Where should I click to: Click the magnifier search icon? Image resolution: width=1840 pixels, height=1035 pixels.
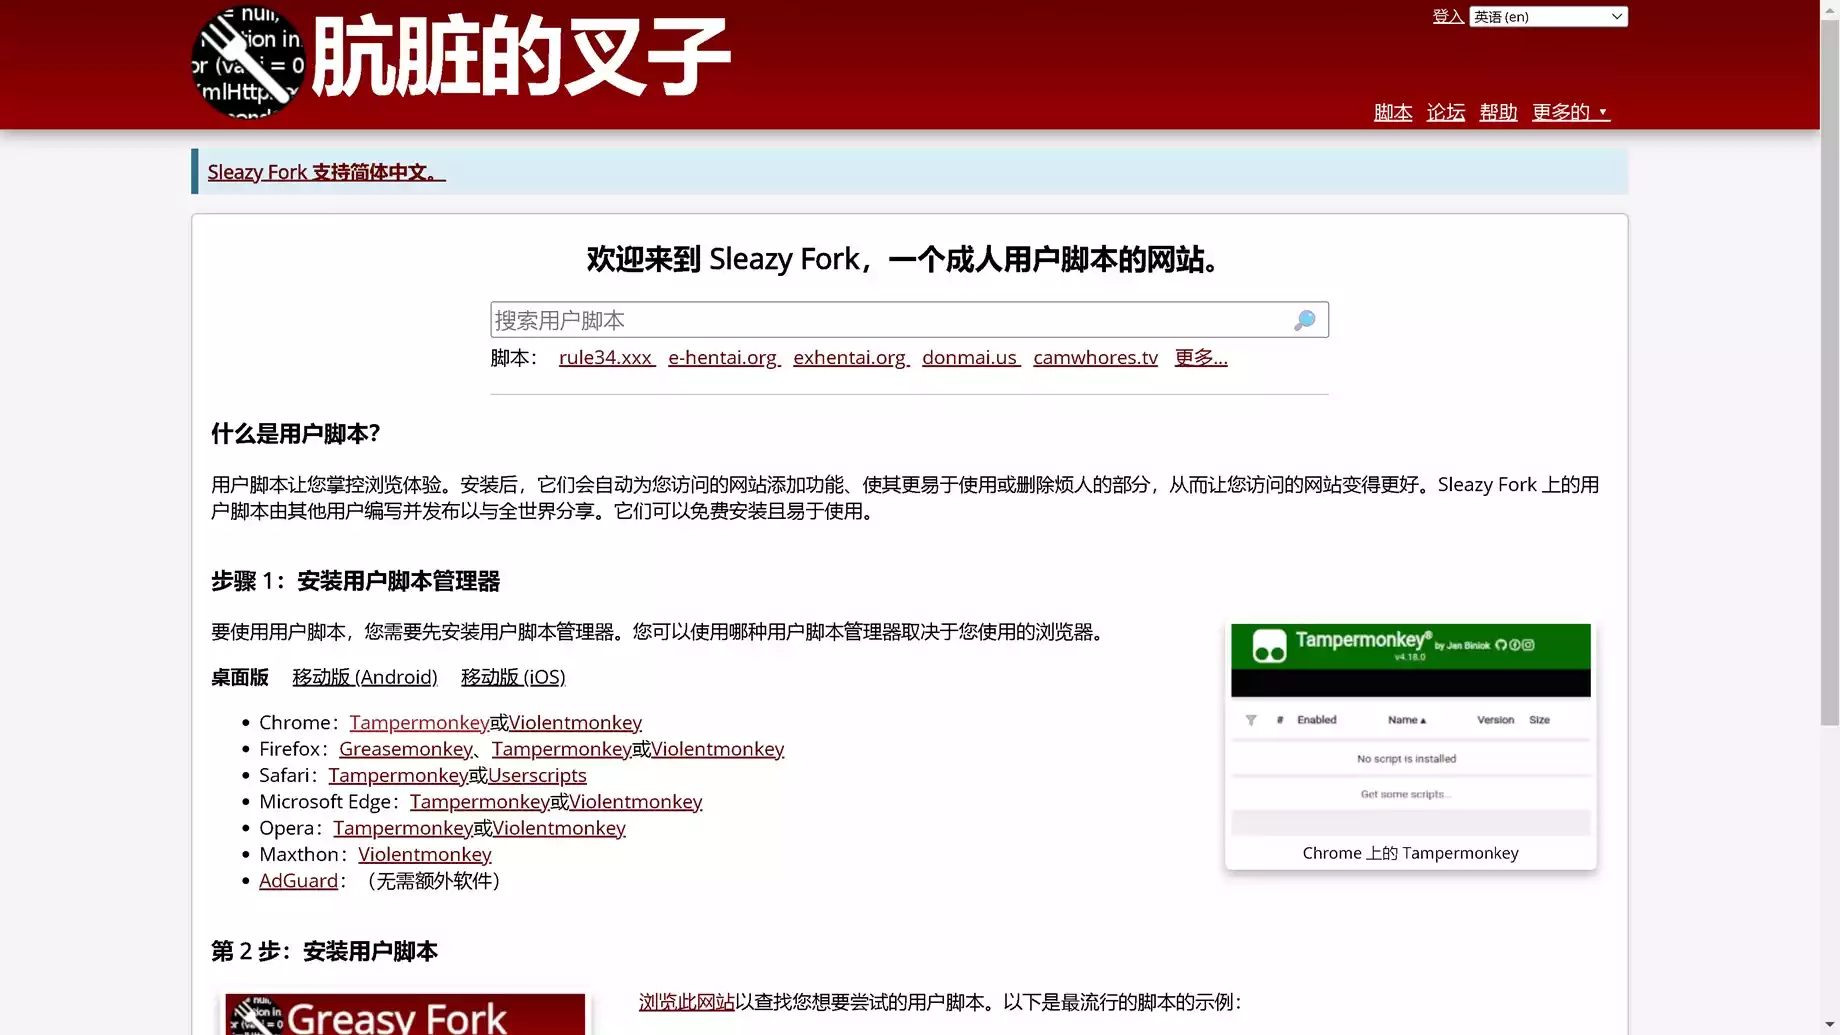coord(1304,320)
